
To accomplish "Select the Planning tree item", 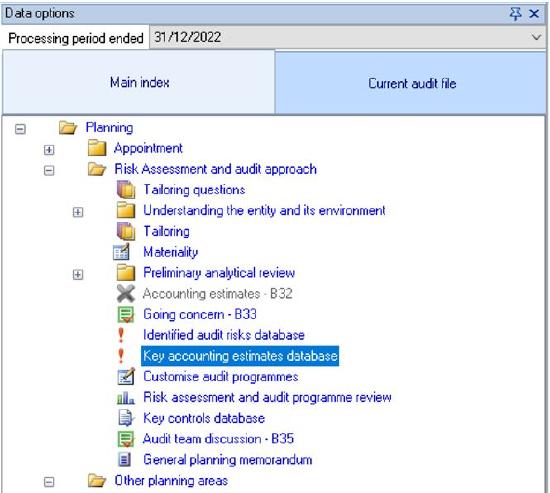I will (x=109, y=128).
